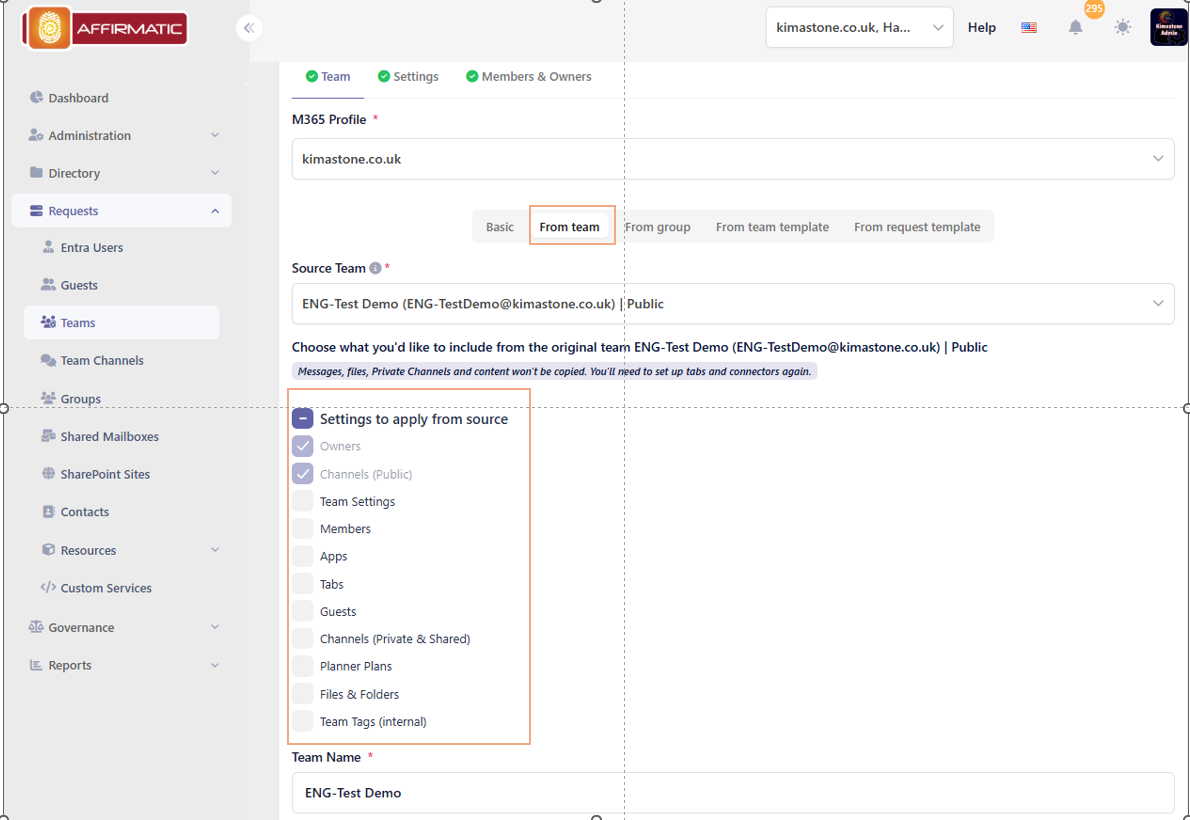Go to SharePoint Sites in sidebar
The image size is (1190, 820).
(104, 474)
